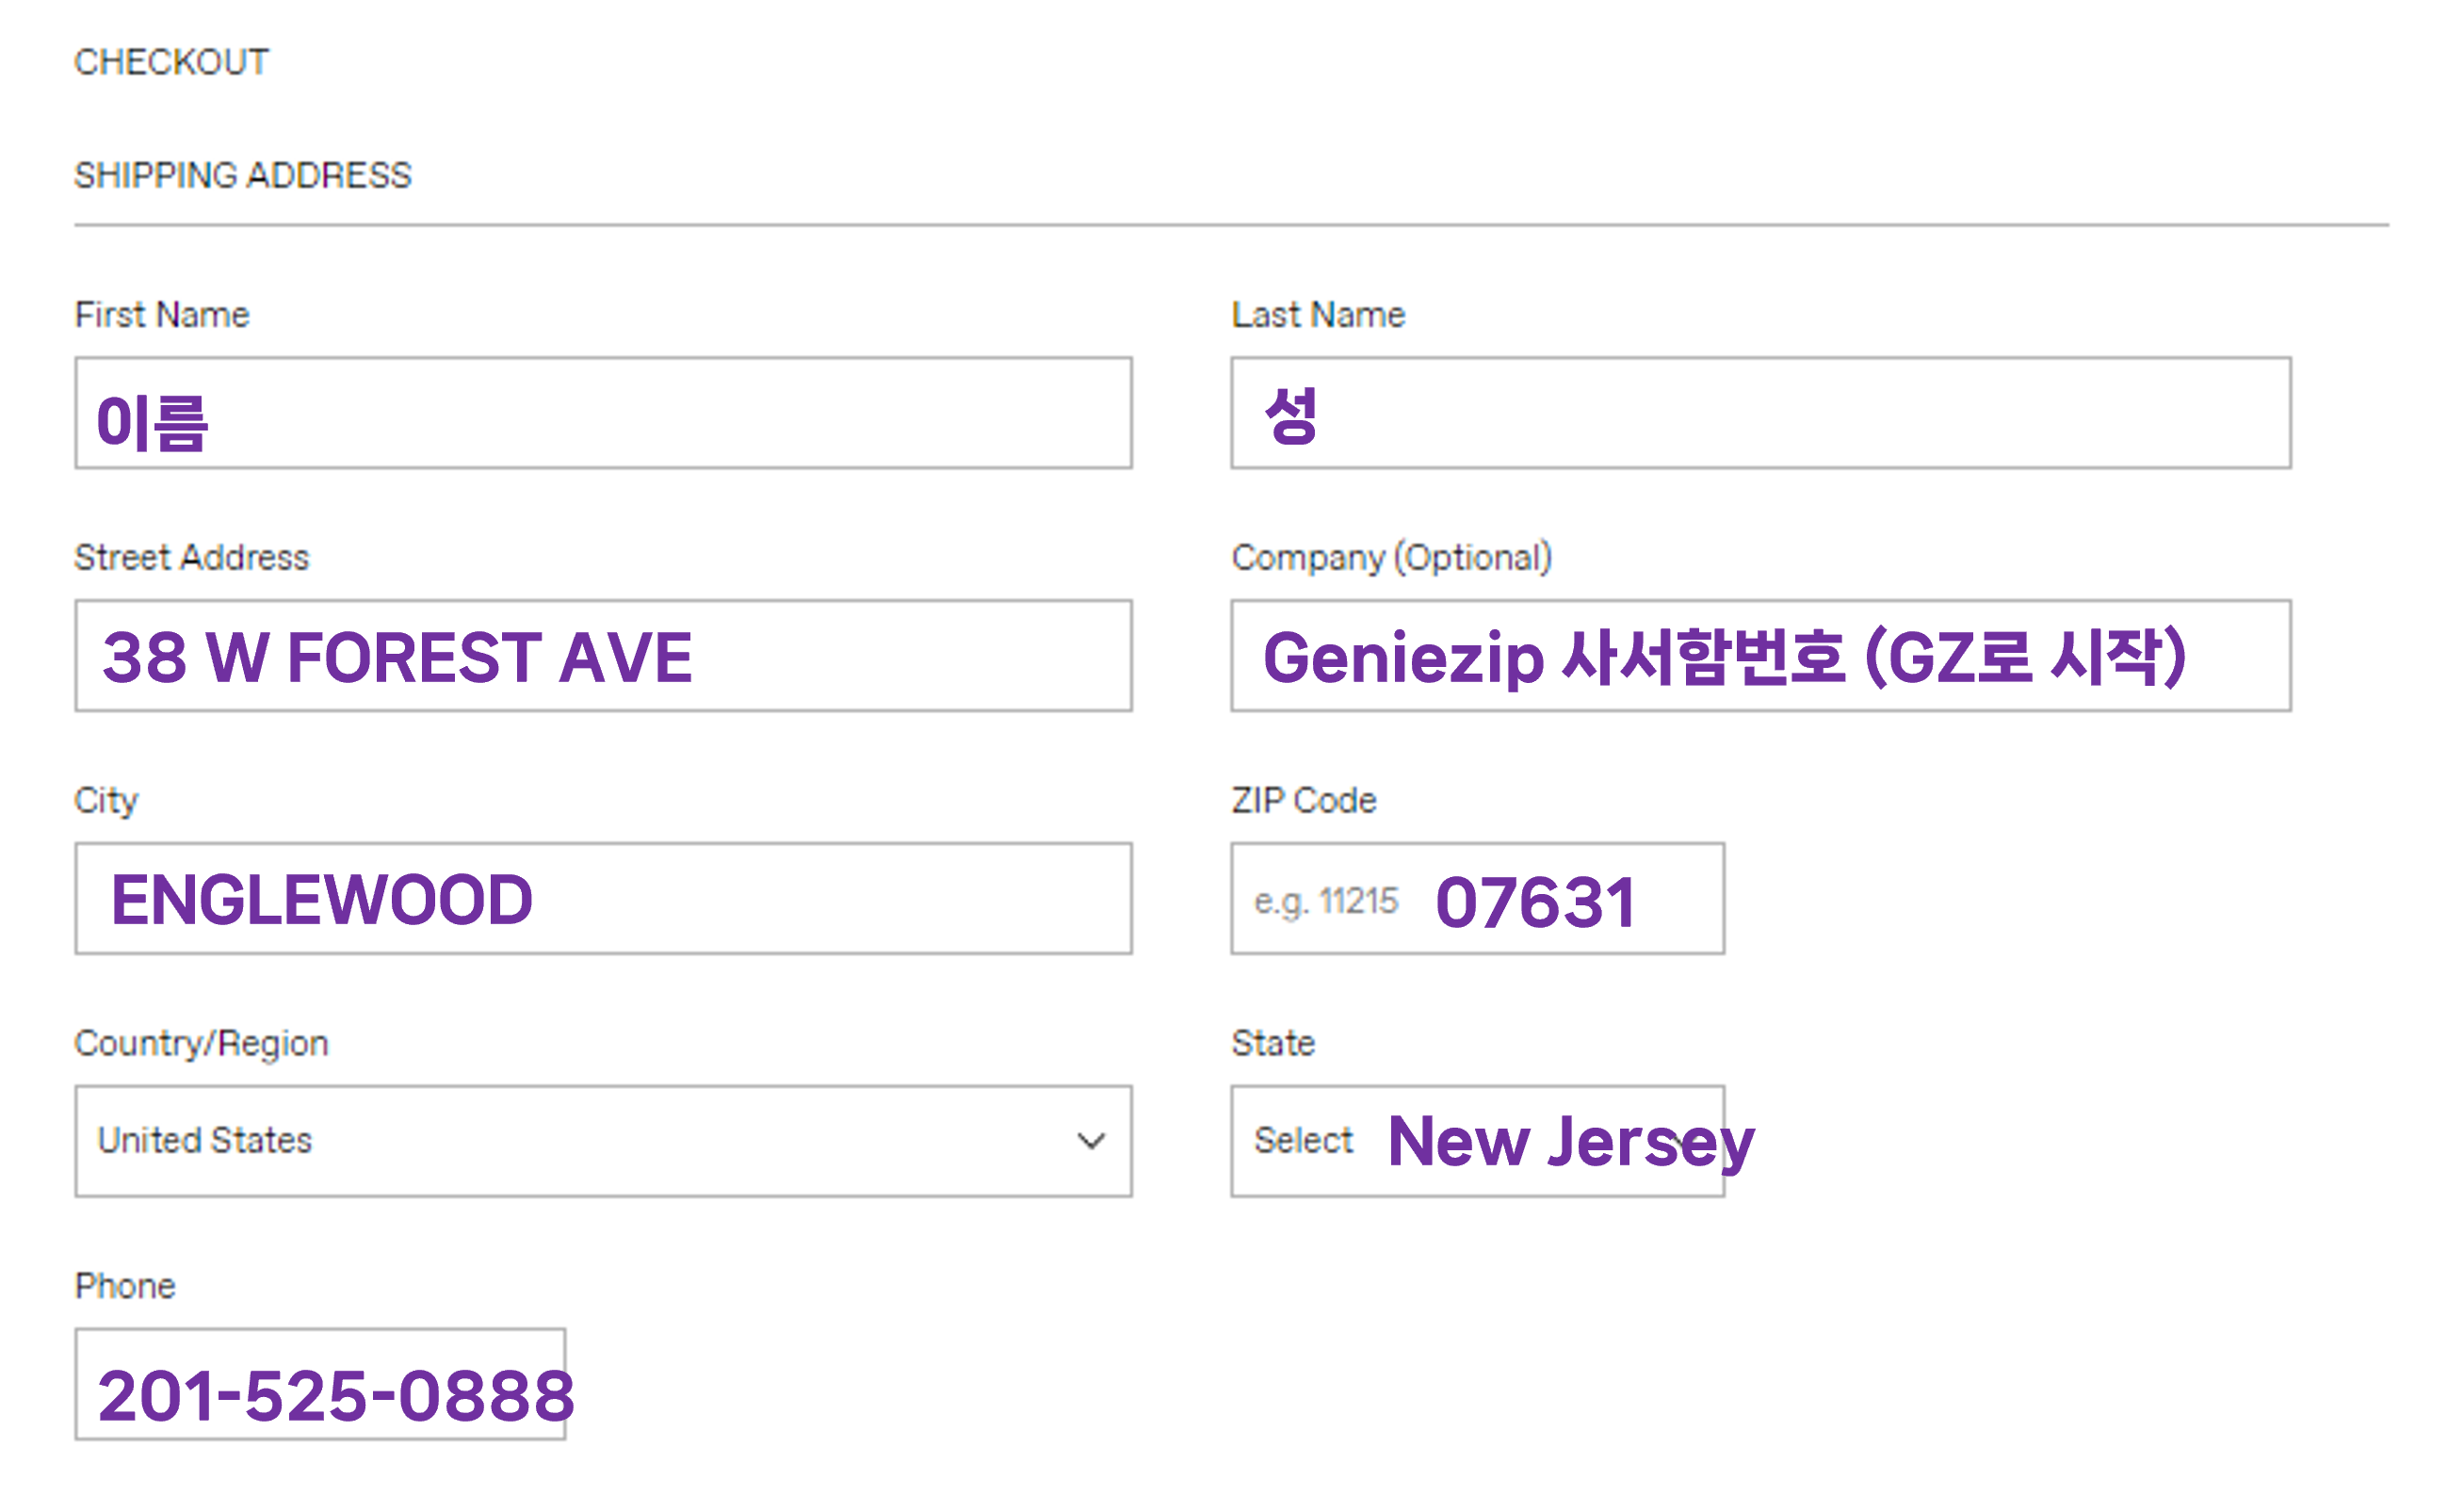Click the "City" field label
This screenshot has height=1512, width=2464.
106,801
